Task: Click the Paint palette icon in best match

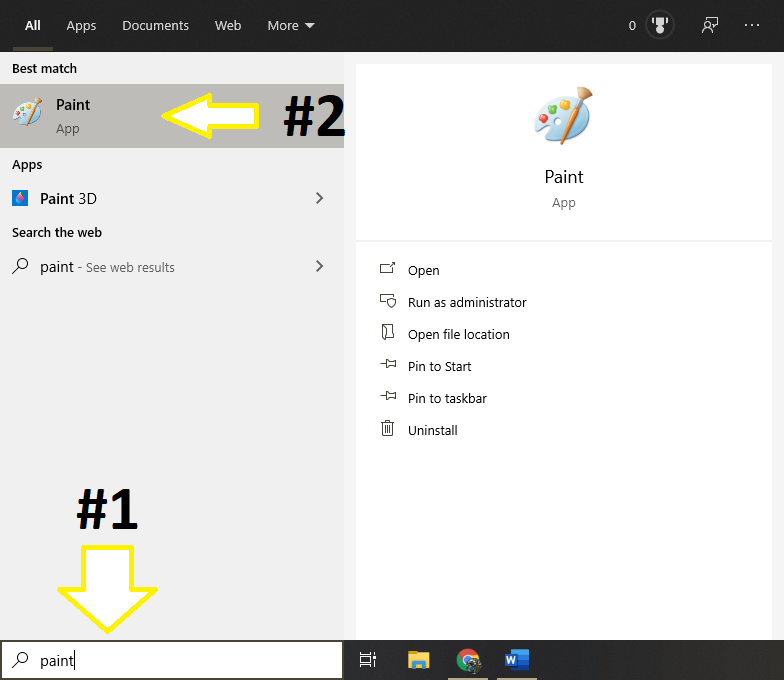Action: pyautogui.click(x=27, y=112)
